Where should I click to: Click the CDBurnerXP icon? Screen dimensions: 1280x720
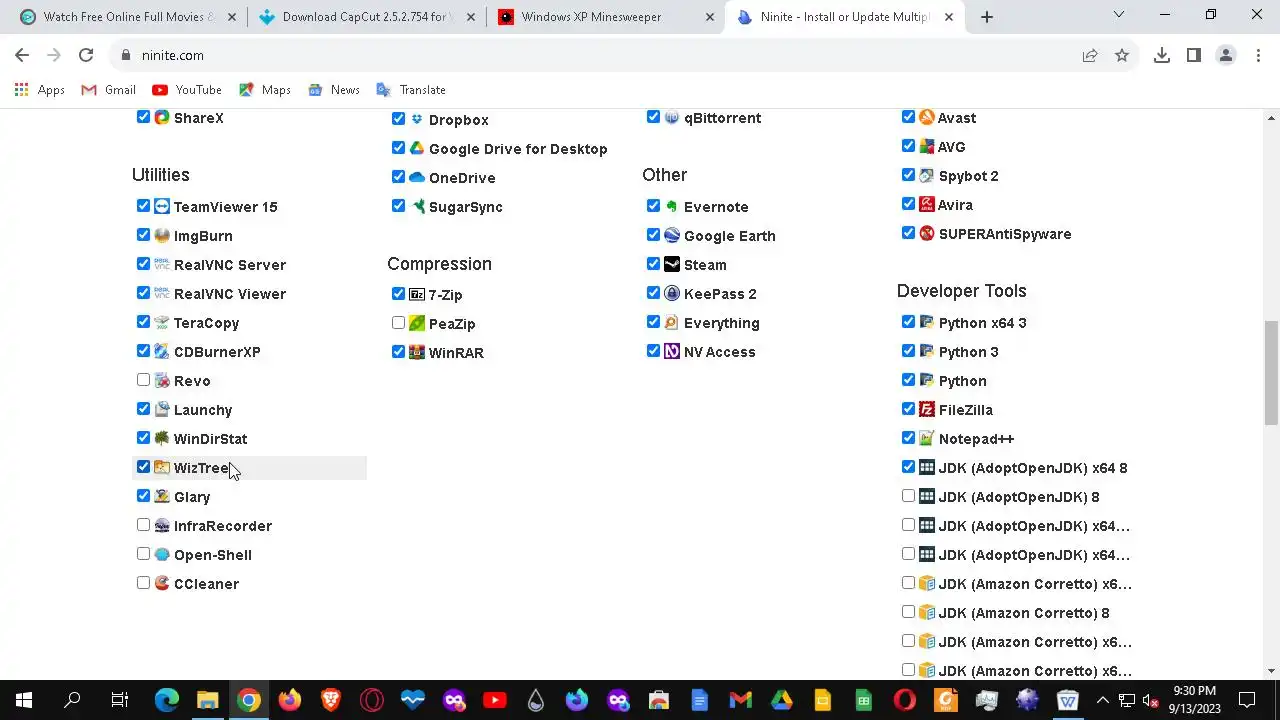162,351
